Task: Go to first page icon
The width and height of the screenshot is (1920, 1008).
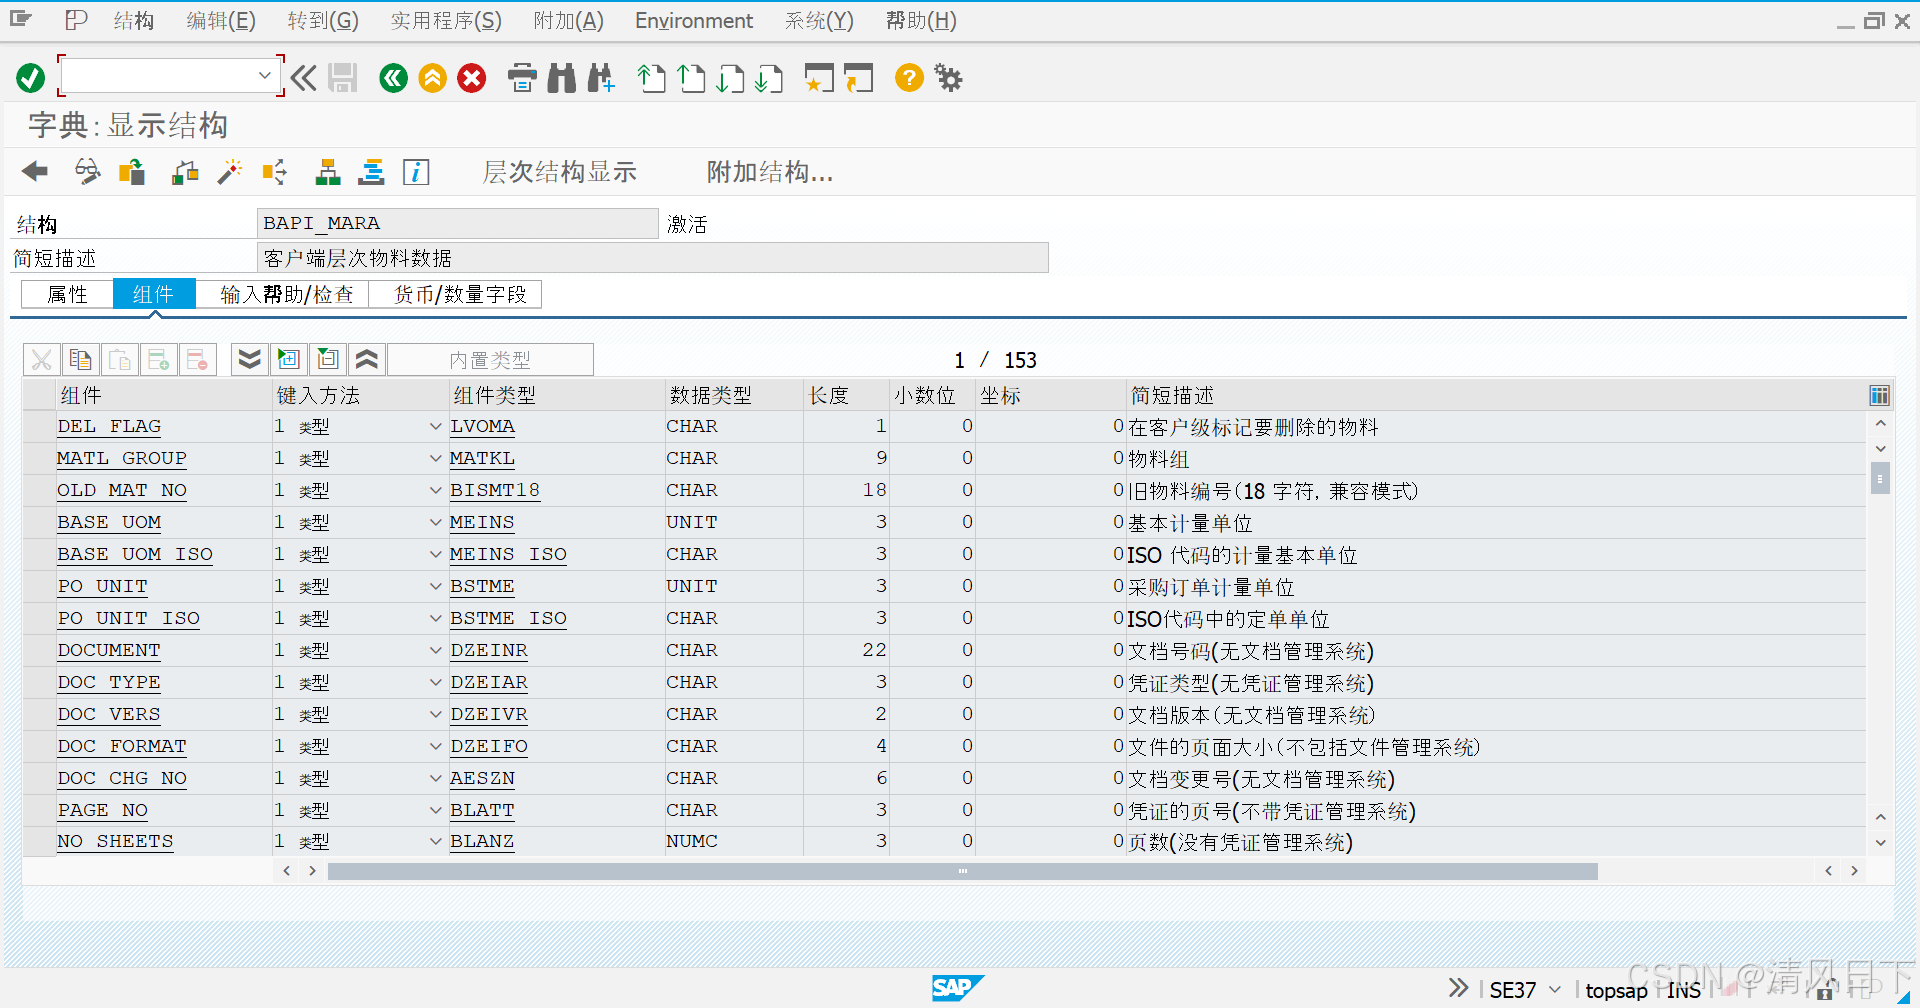Action: pos(652,78)
